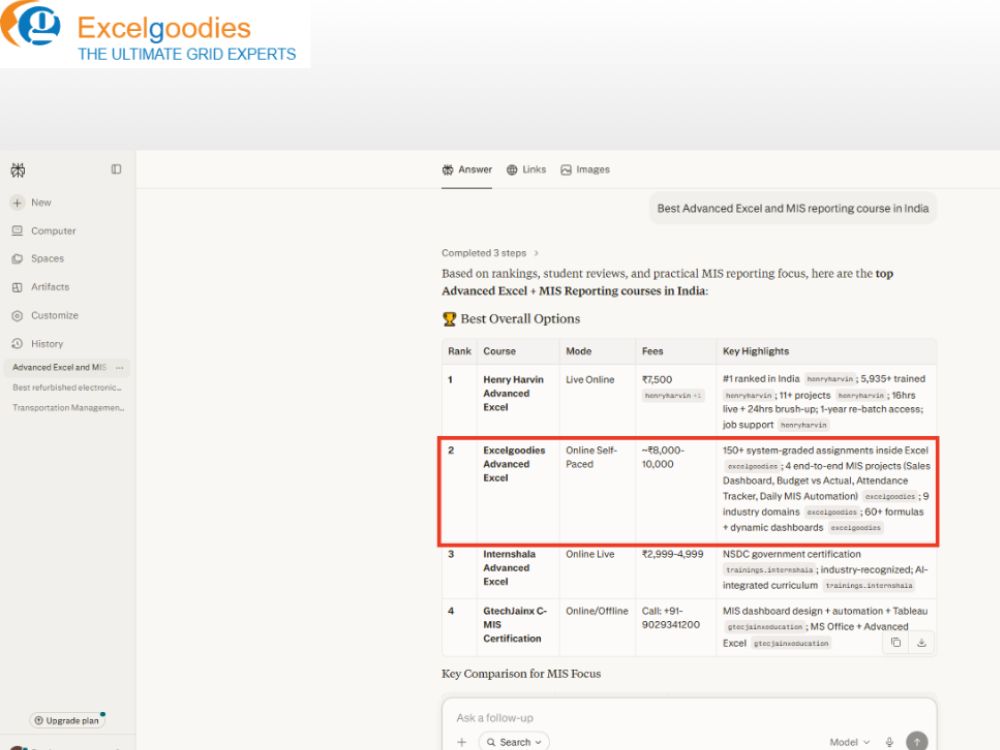
Task: Click the Upgrade plan button
Action: click(x=67, y=720)
